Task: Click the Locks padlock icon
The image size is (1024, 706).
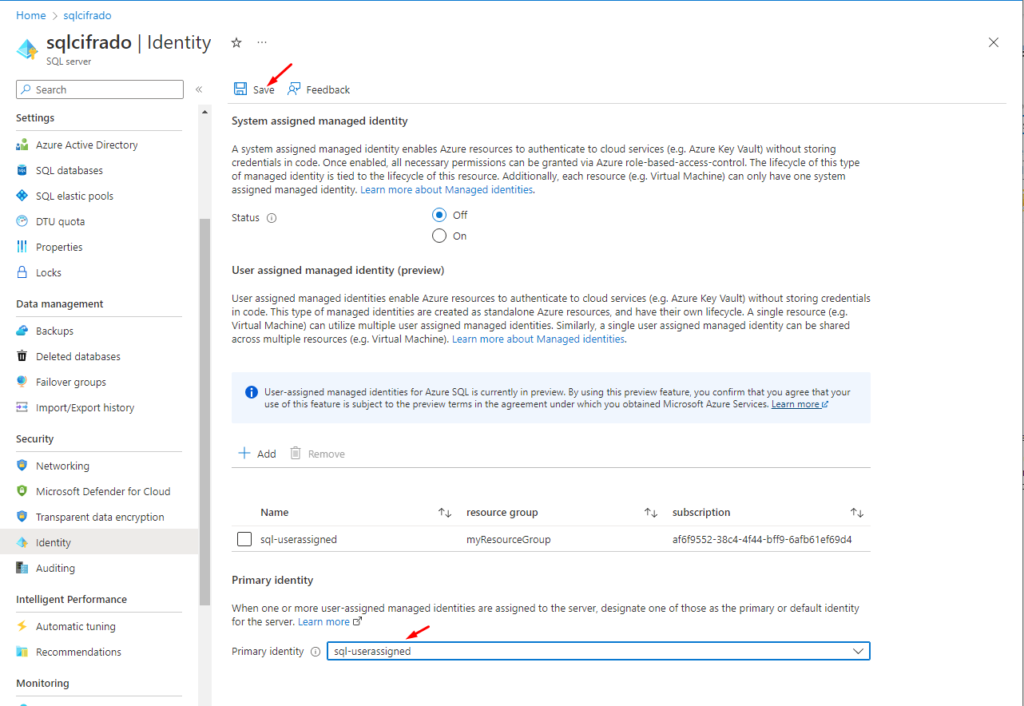Action: click(x=22, y=272)
